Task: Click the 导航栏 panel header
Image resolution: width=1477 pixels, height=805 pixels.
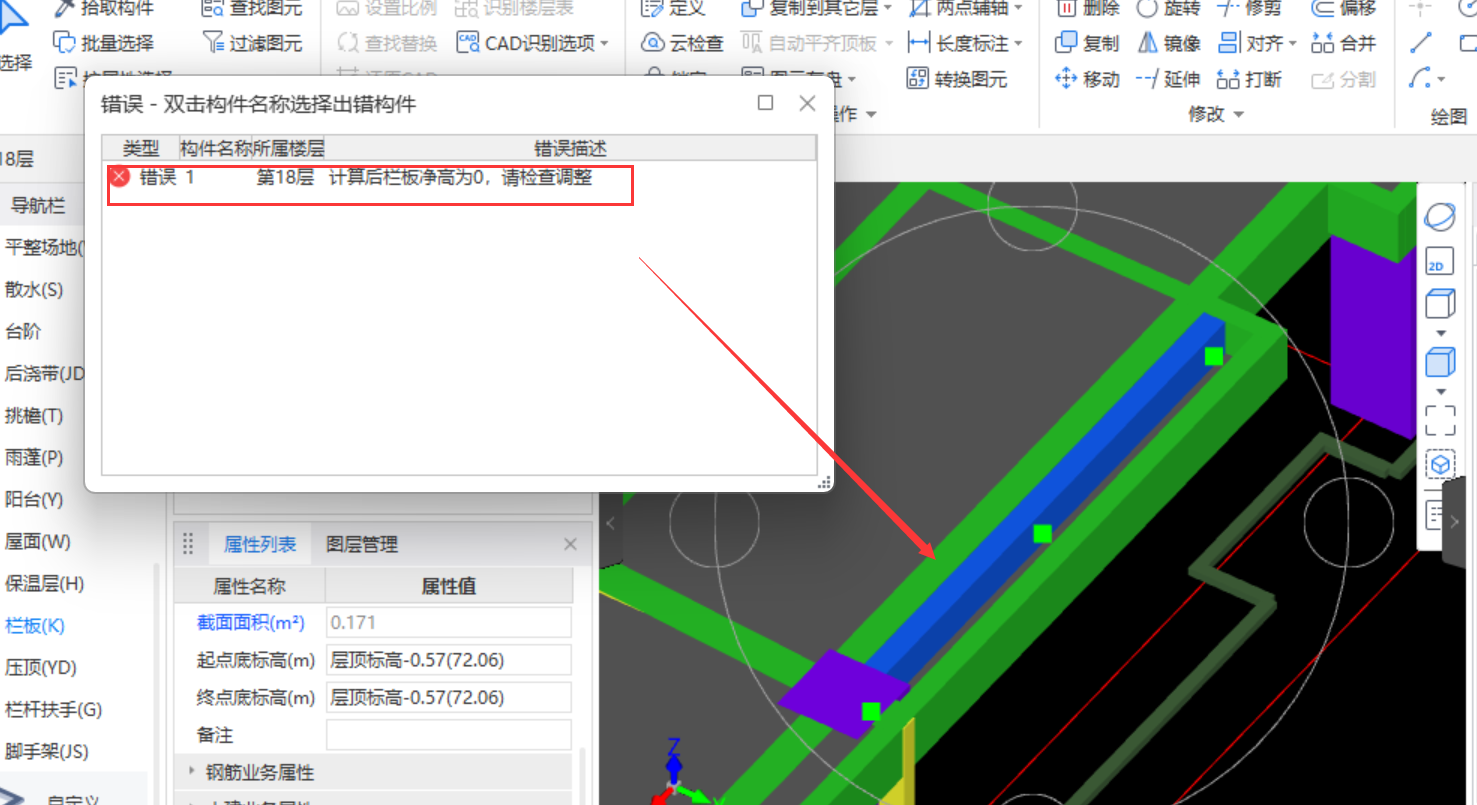Action: pyautogui.click(x=38, y=206)
